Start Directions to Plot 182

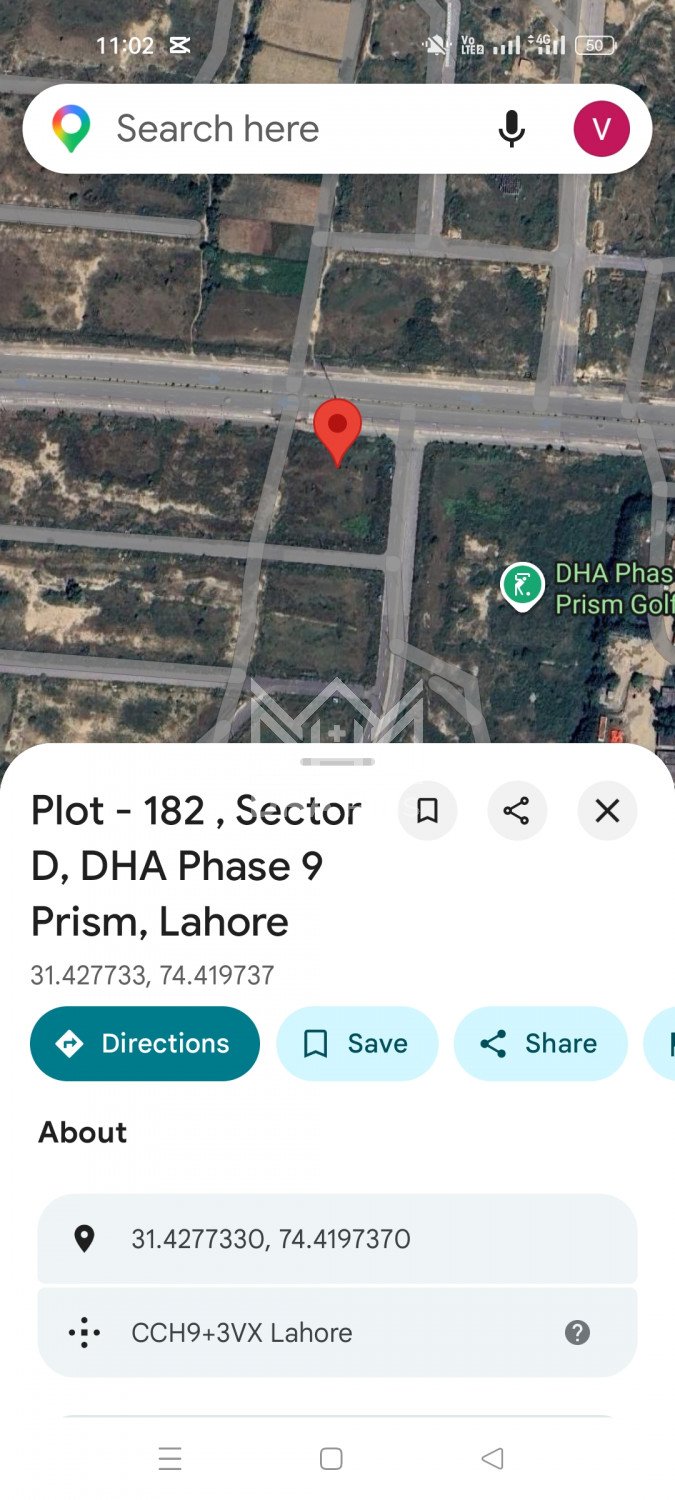(x=145, y=1043)
